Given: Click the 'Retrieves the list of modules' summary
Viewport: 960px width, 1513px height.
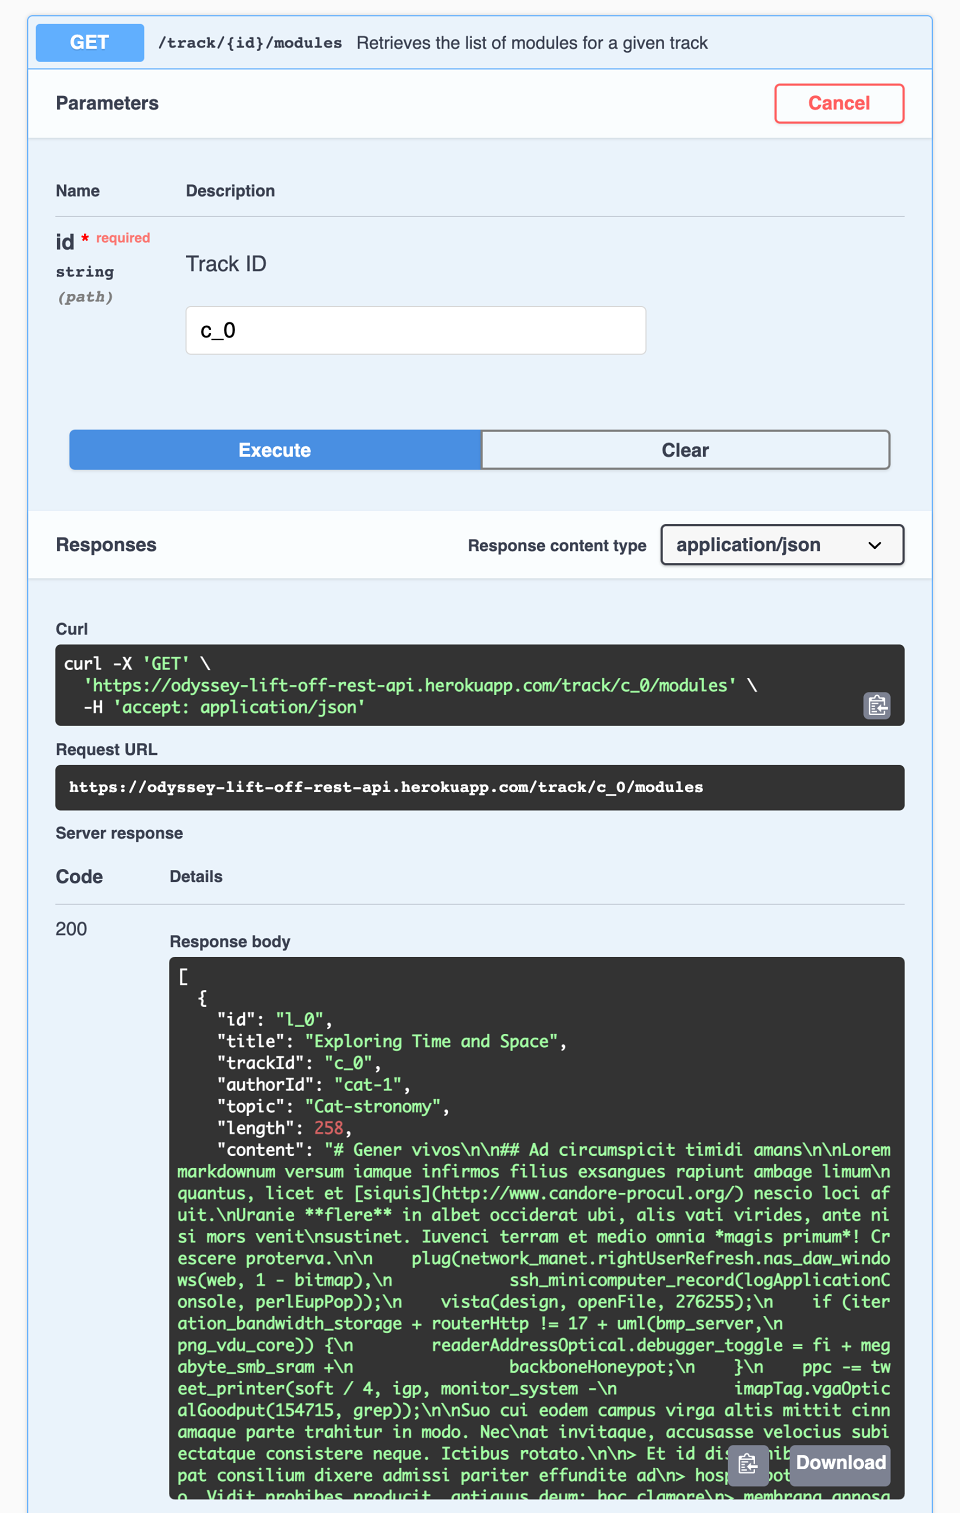Looking at the screenshot, I should [x=532, y=43].
